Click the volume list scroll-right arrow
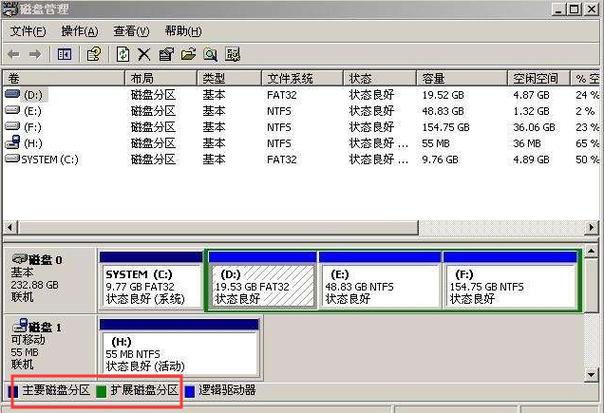Screen dimensions: 604x413 591,227
